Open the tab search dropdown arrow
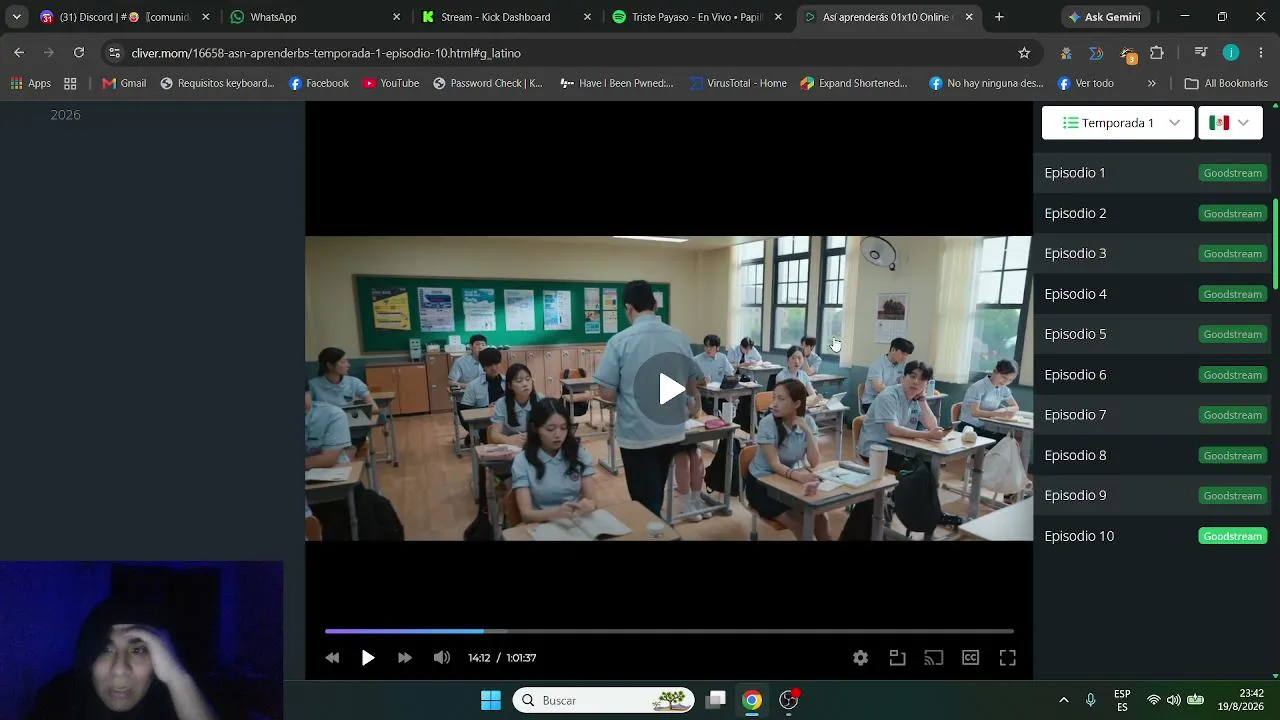Viewport: 1280px width, 720px height. 16,17
